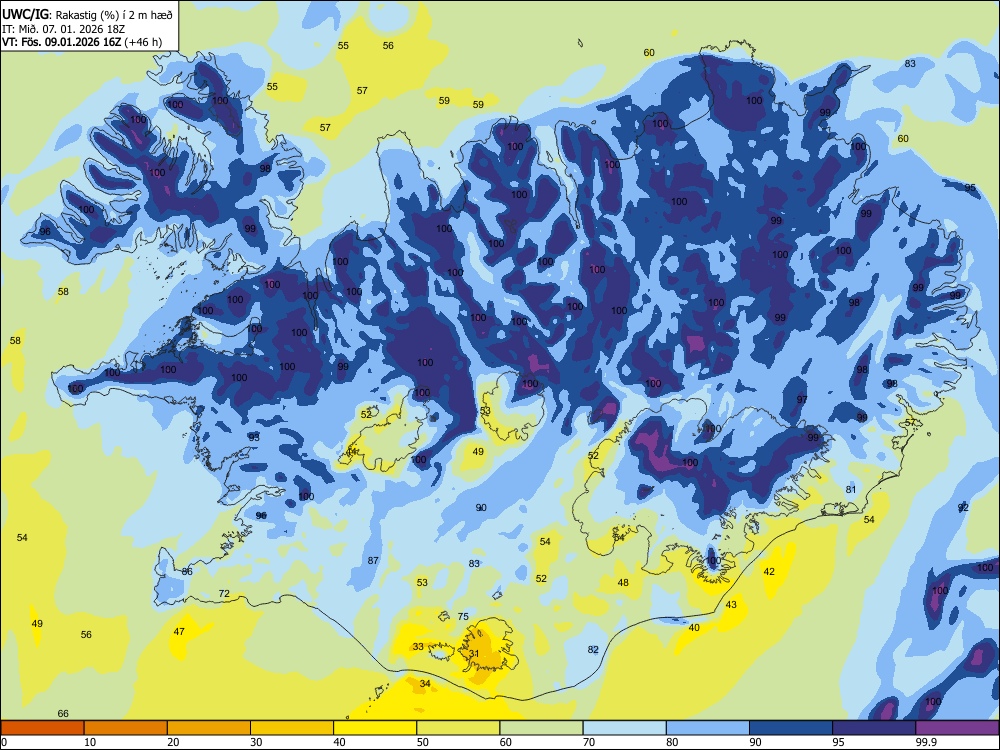Screen dimensions: 1000x750
Task: Click the humidity value "87" on the map
Action: (x=373, y=561)
